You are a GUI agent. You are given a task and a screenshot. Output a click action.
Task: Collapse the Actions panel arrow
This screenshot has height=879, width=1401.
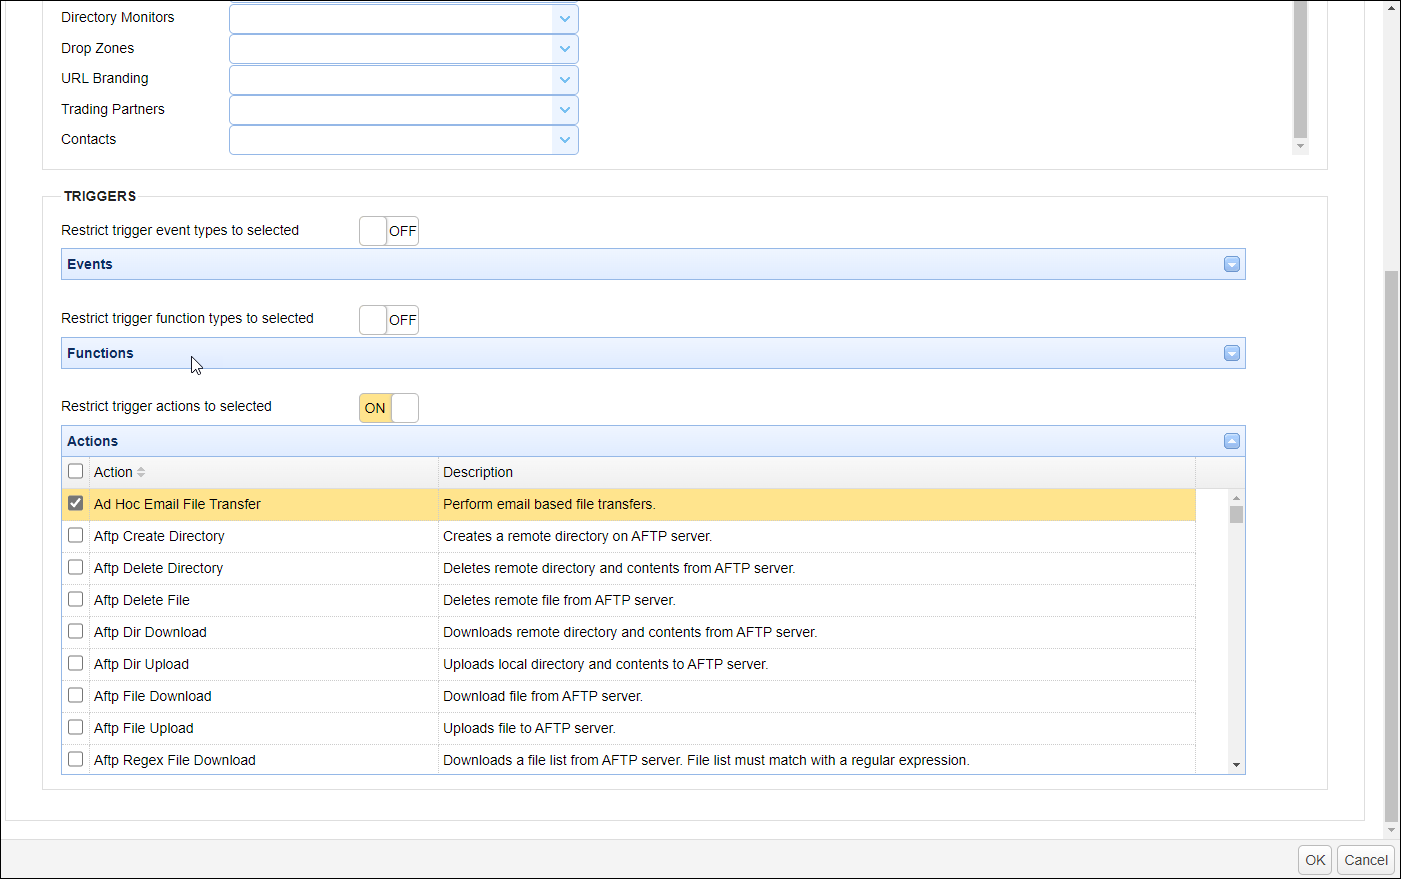tap(1232, 441)
